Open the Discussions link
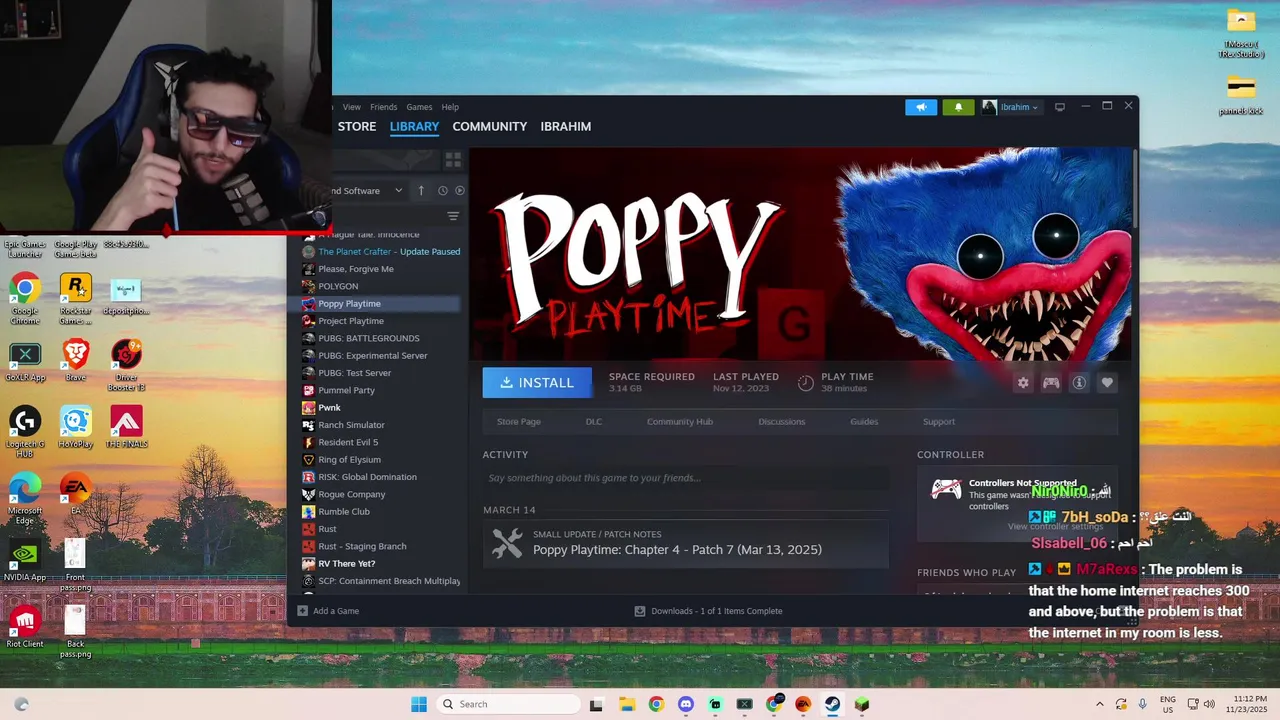 (781, 422)
